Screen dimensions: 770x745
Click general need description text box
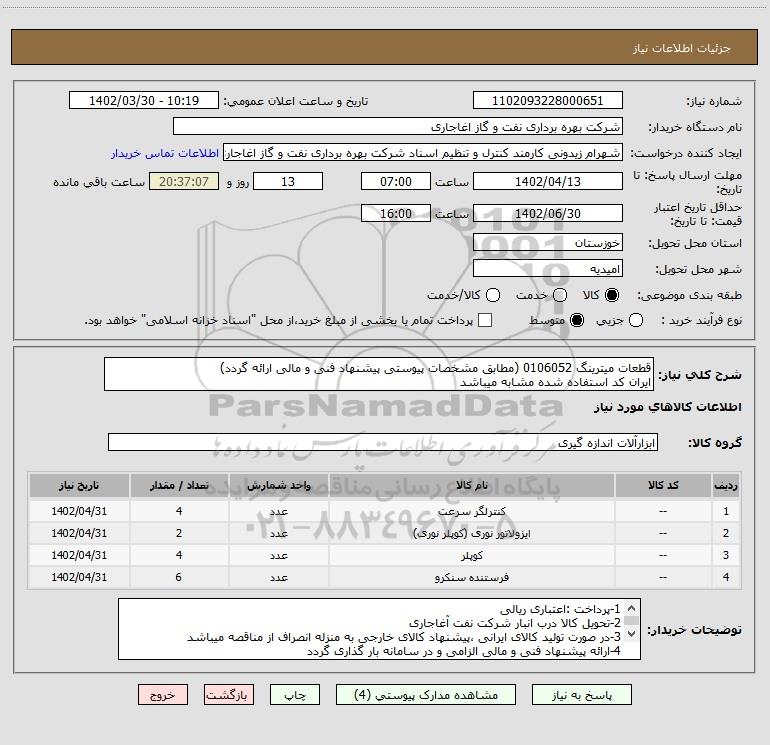pyautogui.click(x=379, y=374)
